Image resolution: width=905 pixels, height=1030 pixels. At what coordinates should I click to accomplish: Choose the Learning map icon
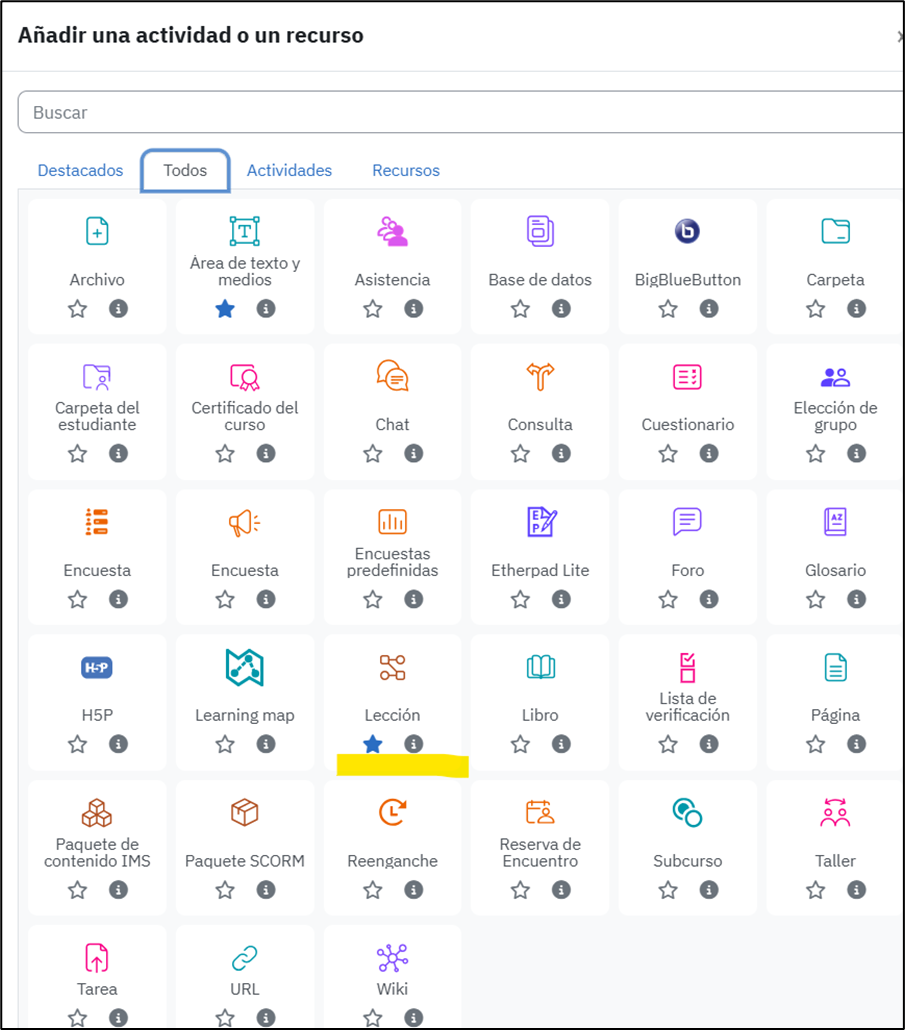[244, 667]
